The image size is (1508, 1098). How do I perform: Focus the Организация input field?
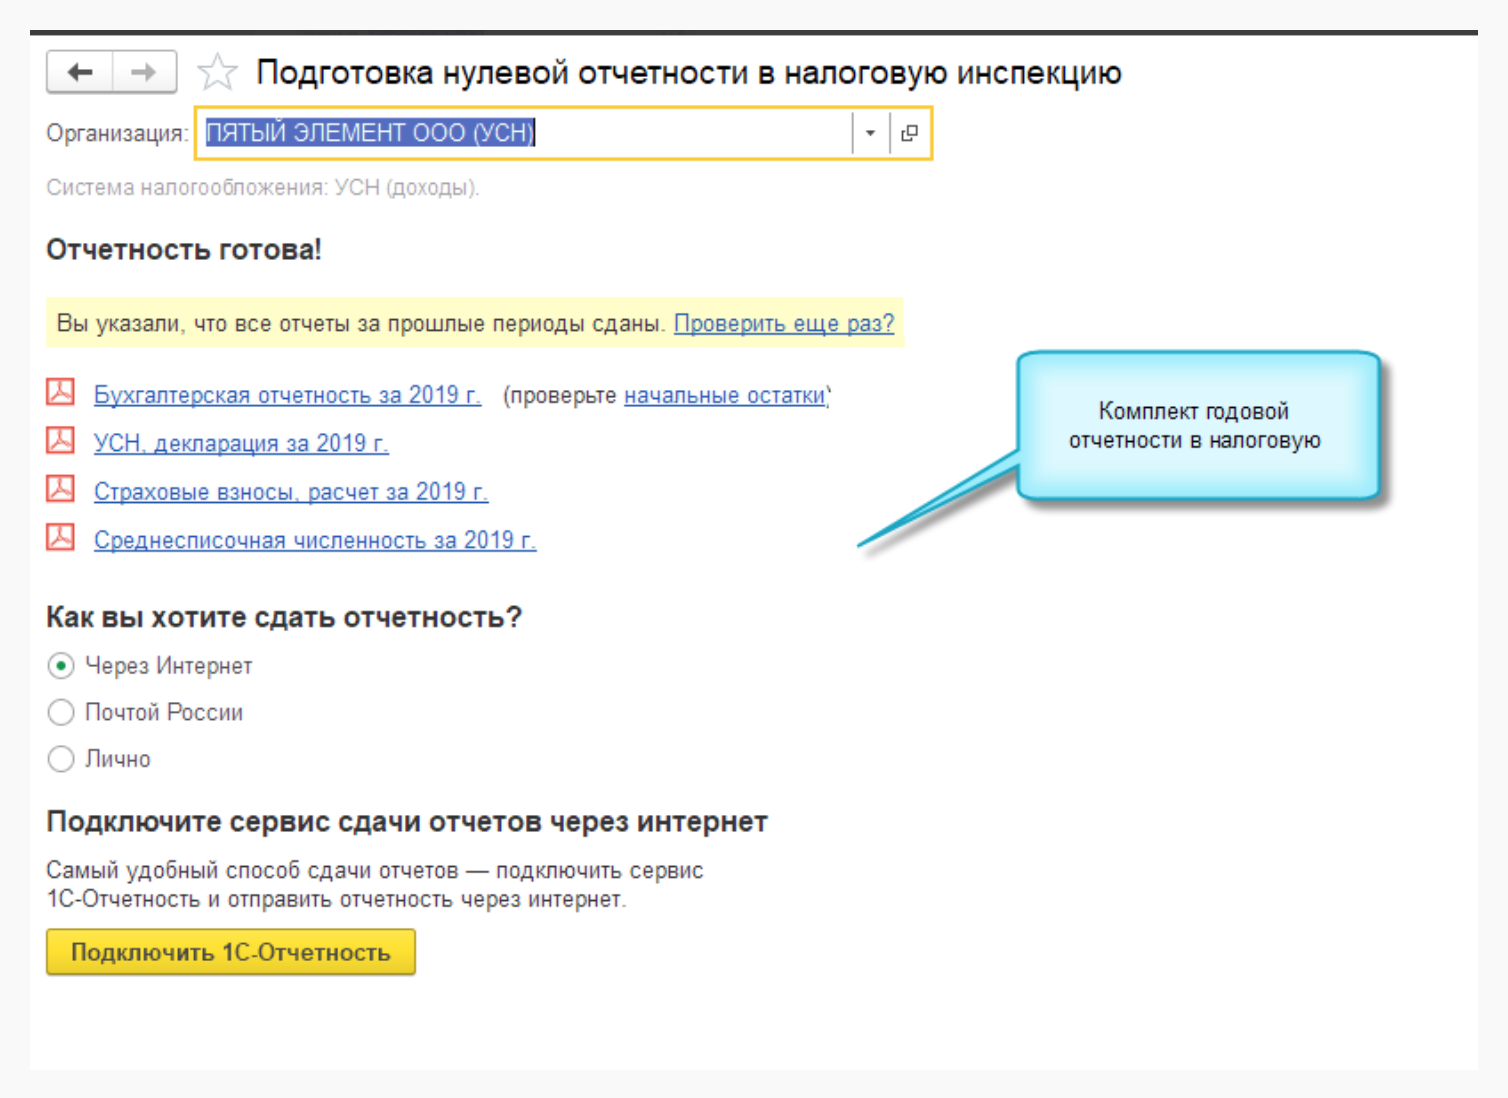[x=524, y=133]
